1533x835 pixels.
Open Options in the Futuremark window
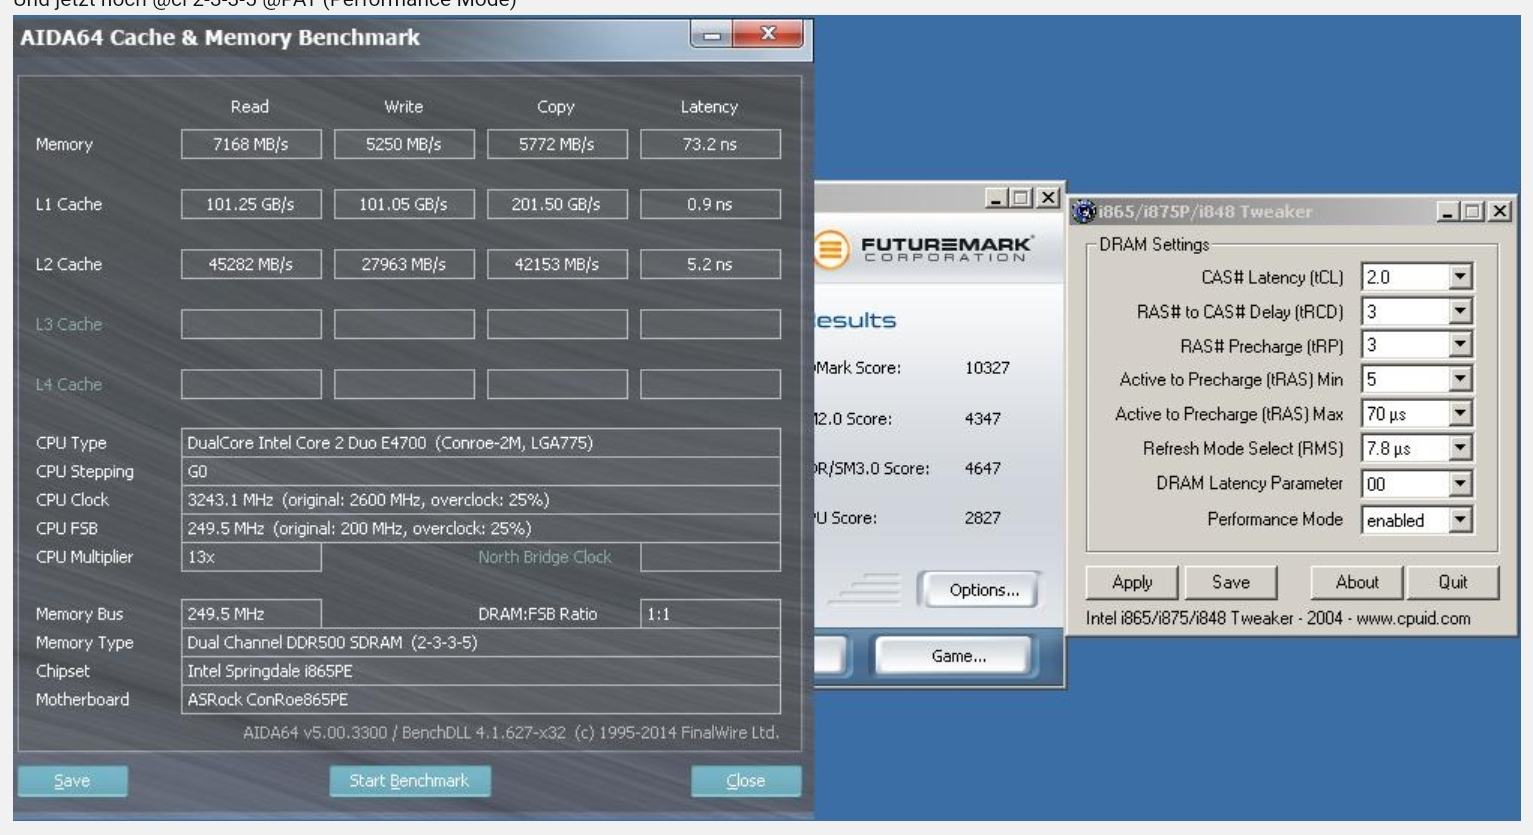click(x=984, y=590)
